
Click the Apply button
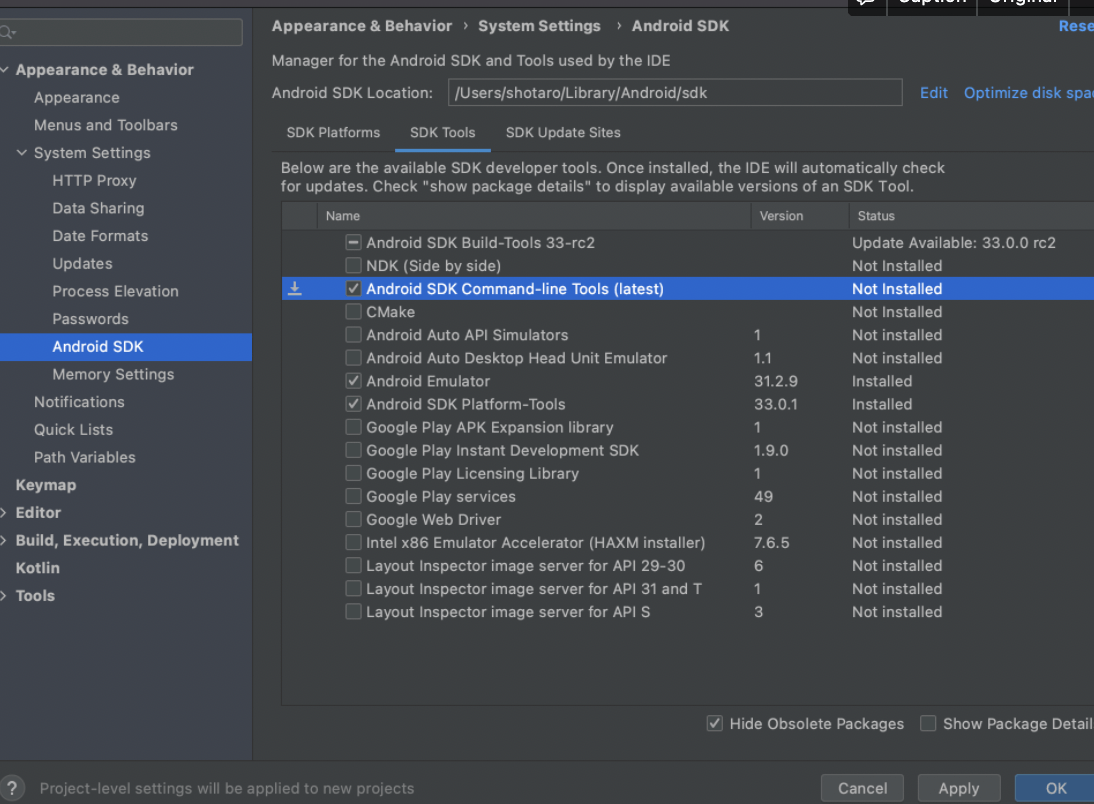pyautogui.click(x=959, y=788)
